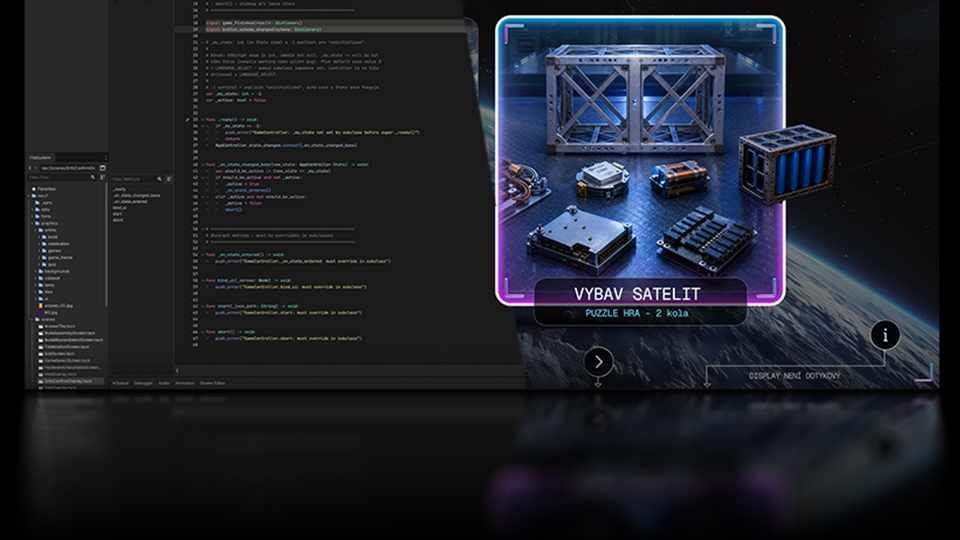The height and width of the screenshot is (540, 960).
Task: Collapse the graphics folder
Action: [x=32, y=223]
